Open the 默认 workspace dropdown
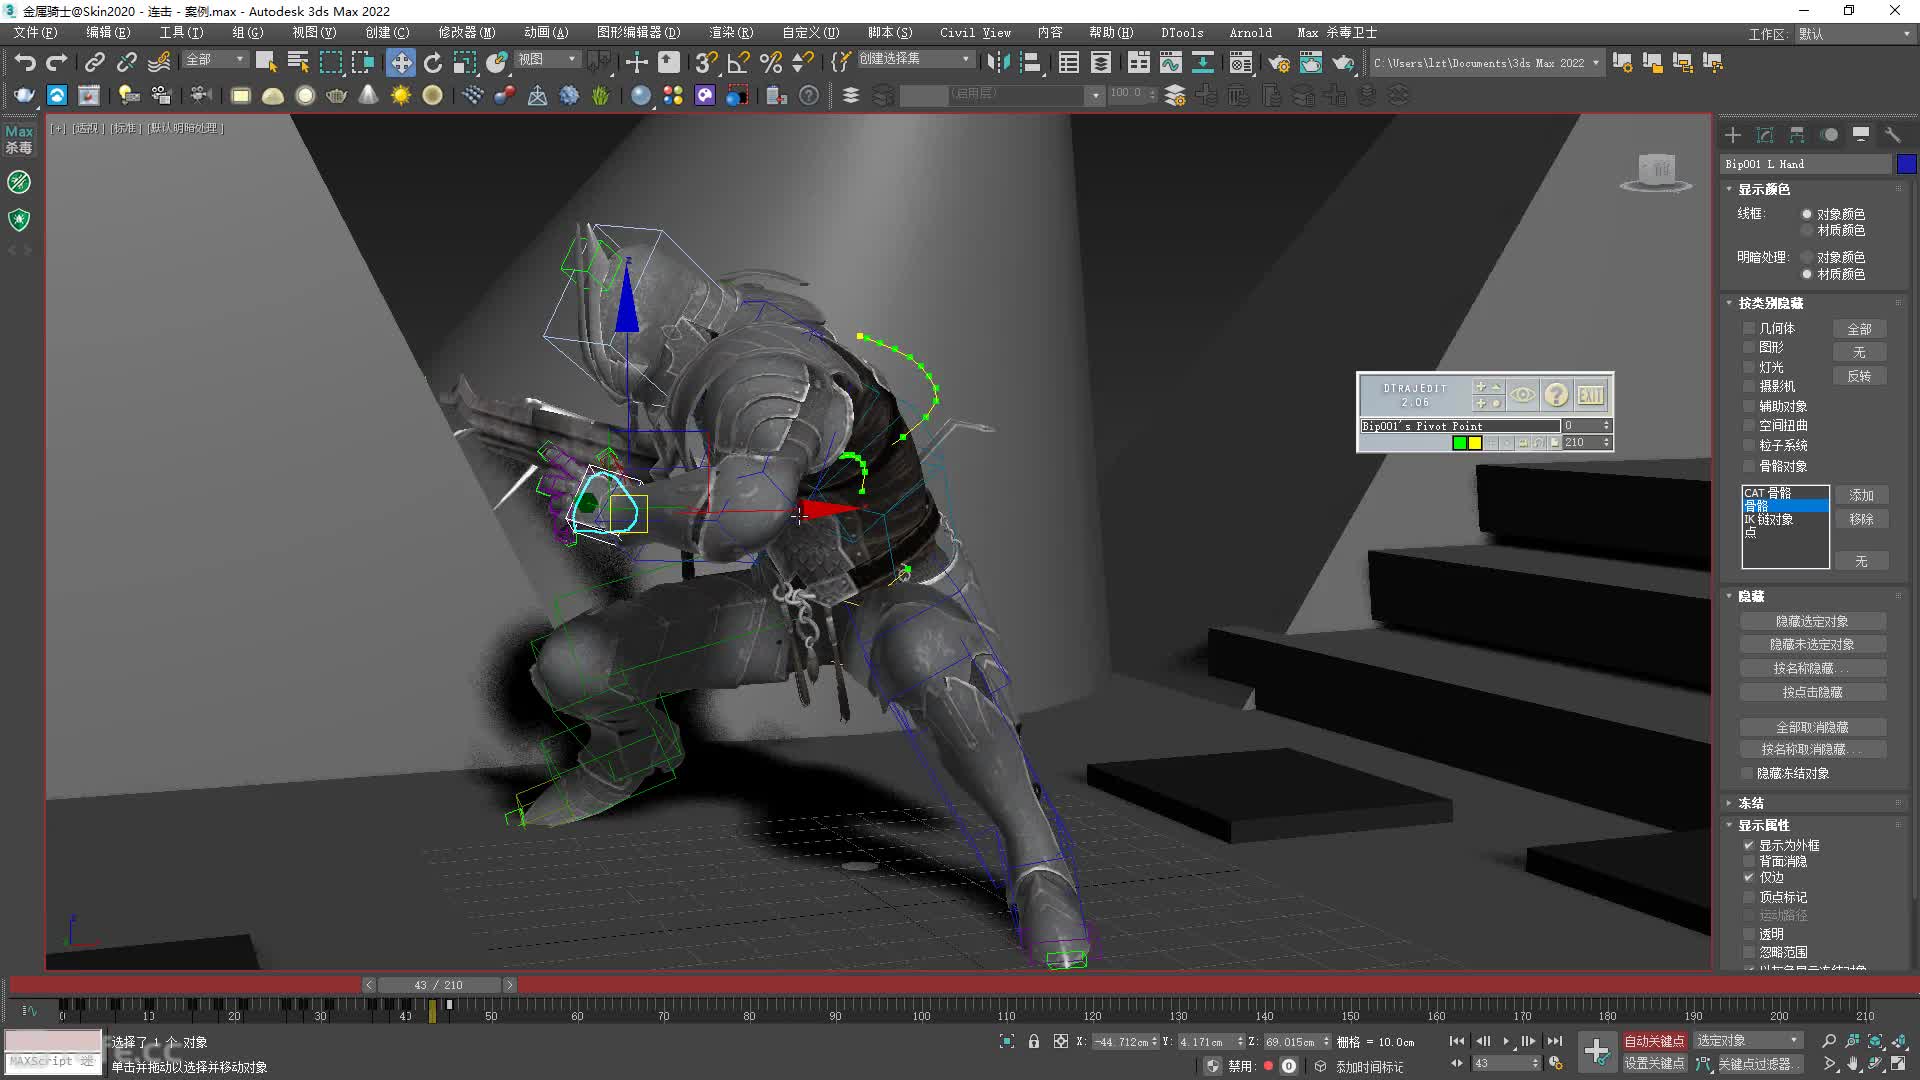The height and width of the screenshot is (1080, 1920). [1853, 34]
